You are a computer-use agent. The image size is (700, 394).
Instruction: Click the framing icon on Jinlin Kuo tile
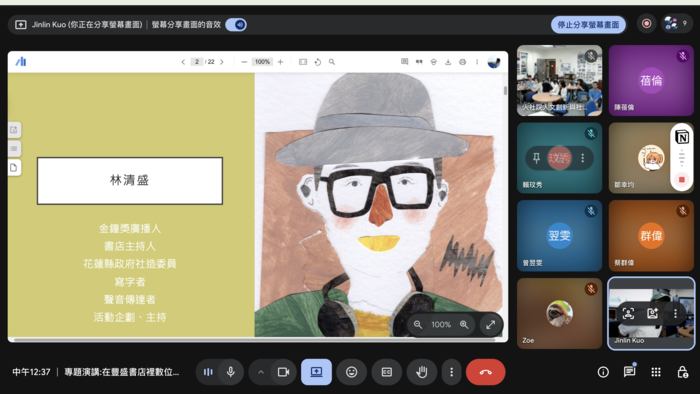628,314
